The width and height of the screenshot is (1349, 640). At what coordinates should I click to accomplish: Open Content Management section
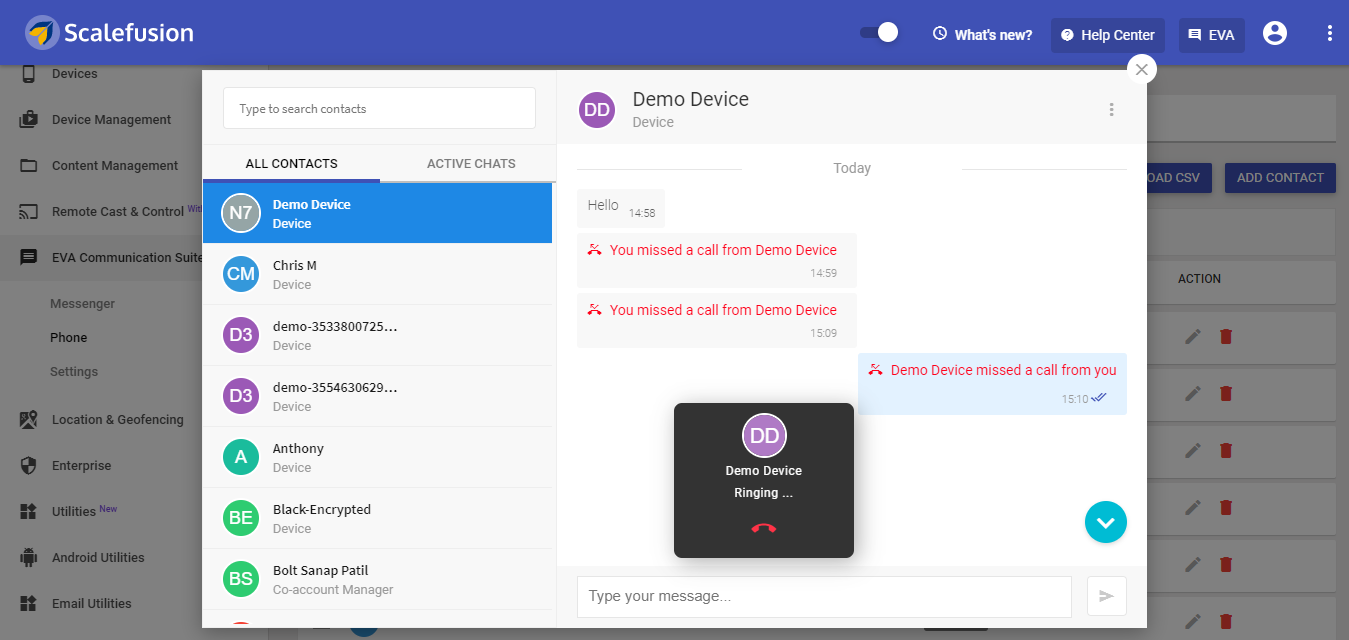pos(115,165)
